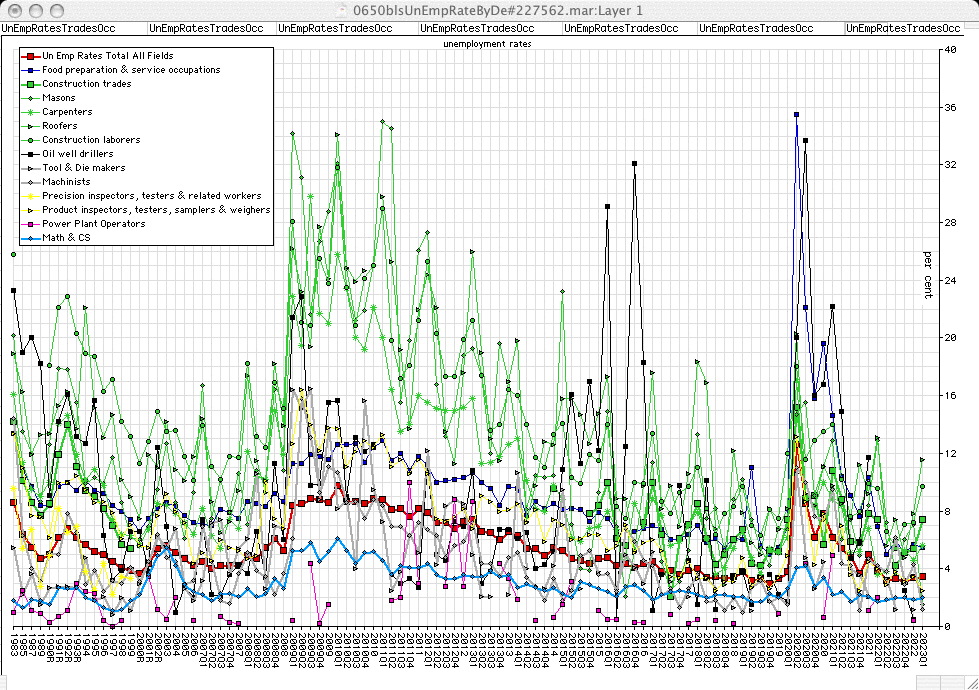This screenshot has width=979, height=690.
Task: Click the Construction laborers legend label
Action: point(91,140)
